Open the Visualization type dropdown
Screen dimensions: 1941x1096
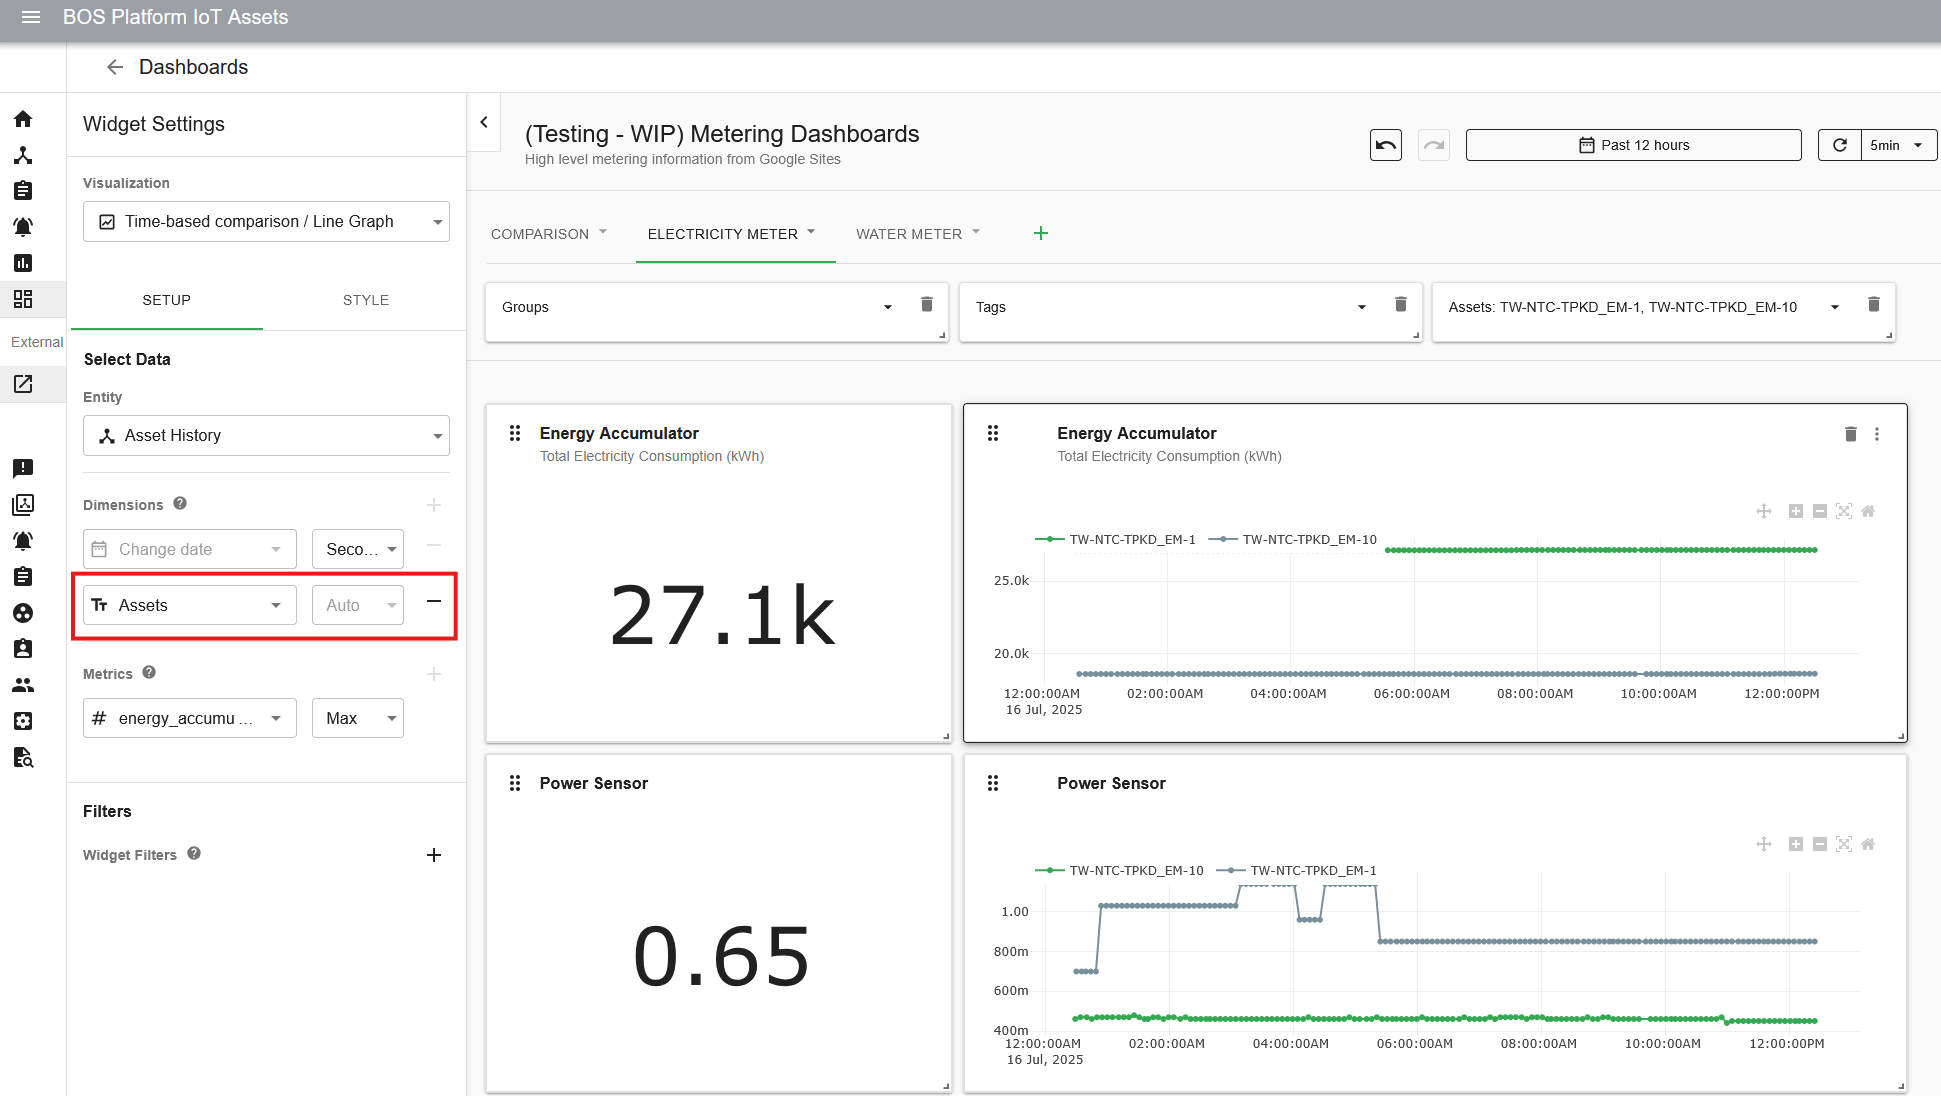(x=266, y=222)
